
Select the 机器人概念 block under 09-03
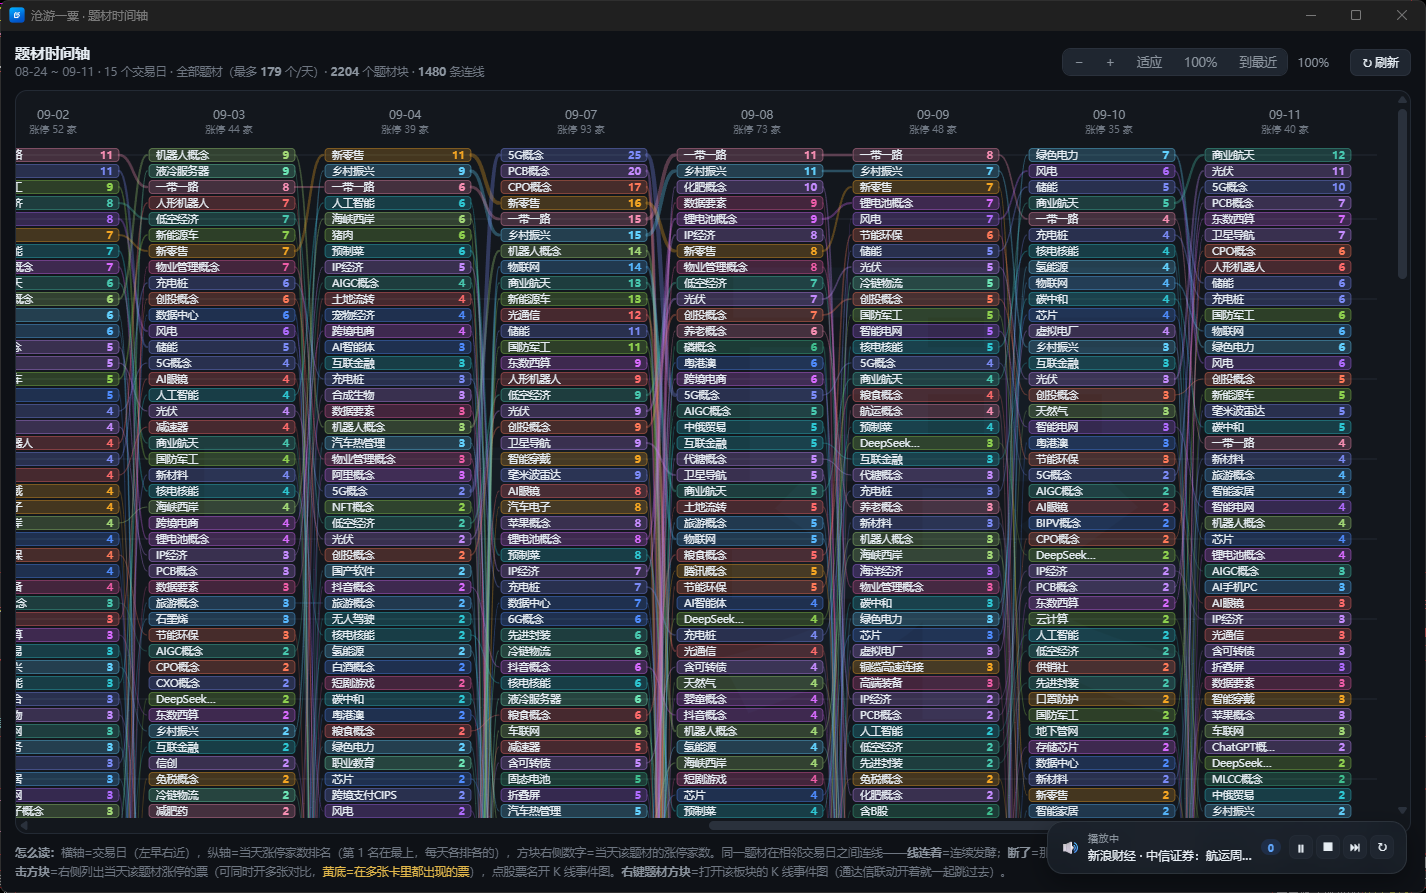222,155
